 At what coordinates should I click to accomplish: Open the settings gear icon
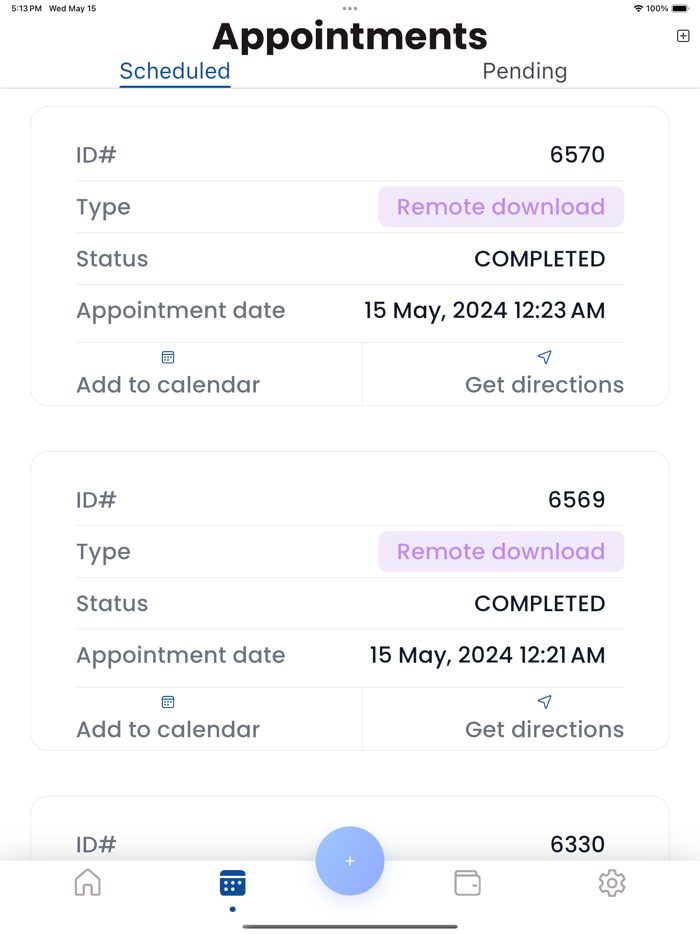[611, 883]
